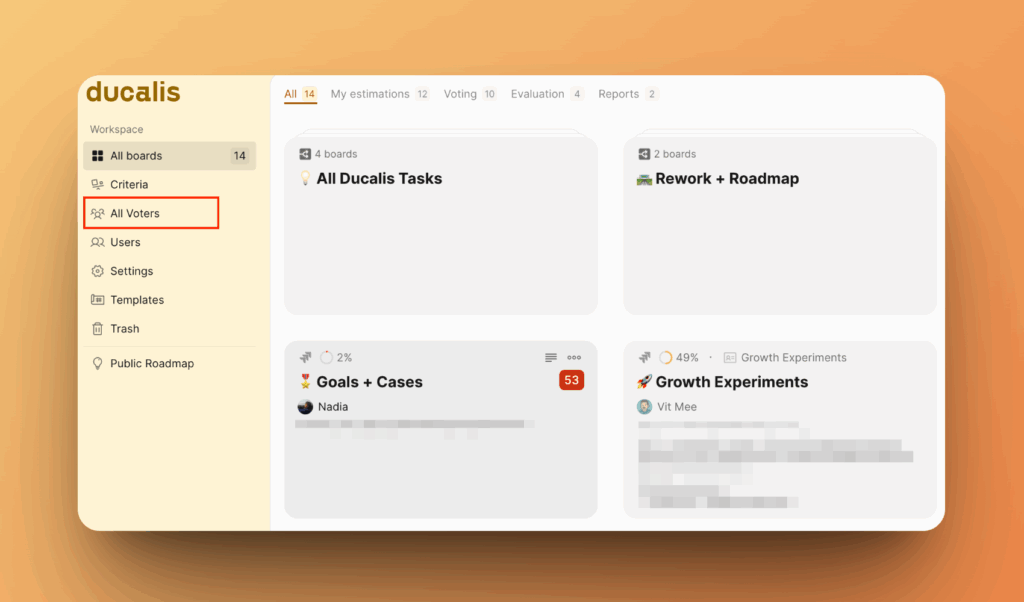
Task: Open Settings via the gear icon
Action: click(x=97, y=272)
